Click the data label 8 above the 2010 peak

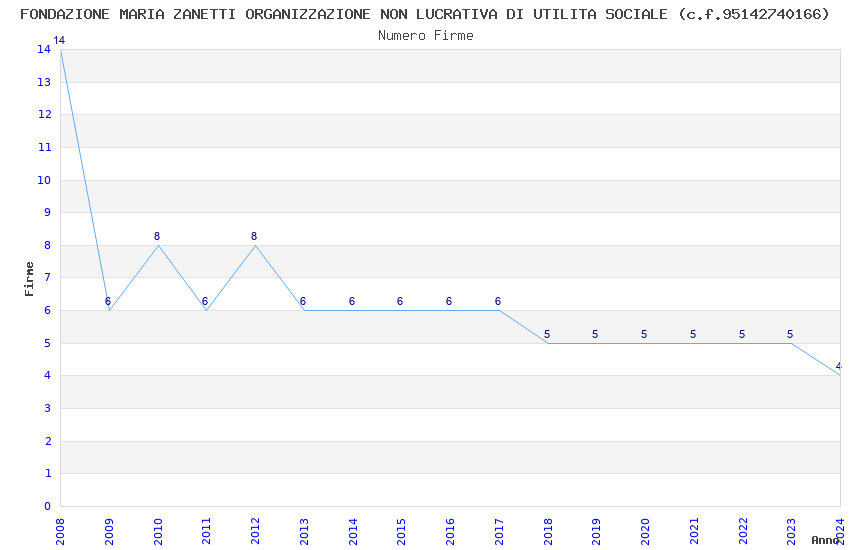click(x=157, y=236)
